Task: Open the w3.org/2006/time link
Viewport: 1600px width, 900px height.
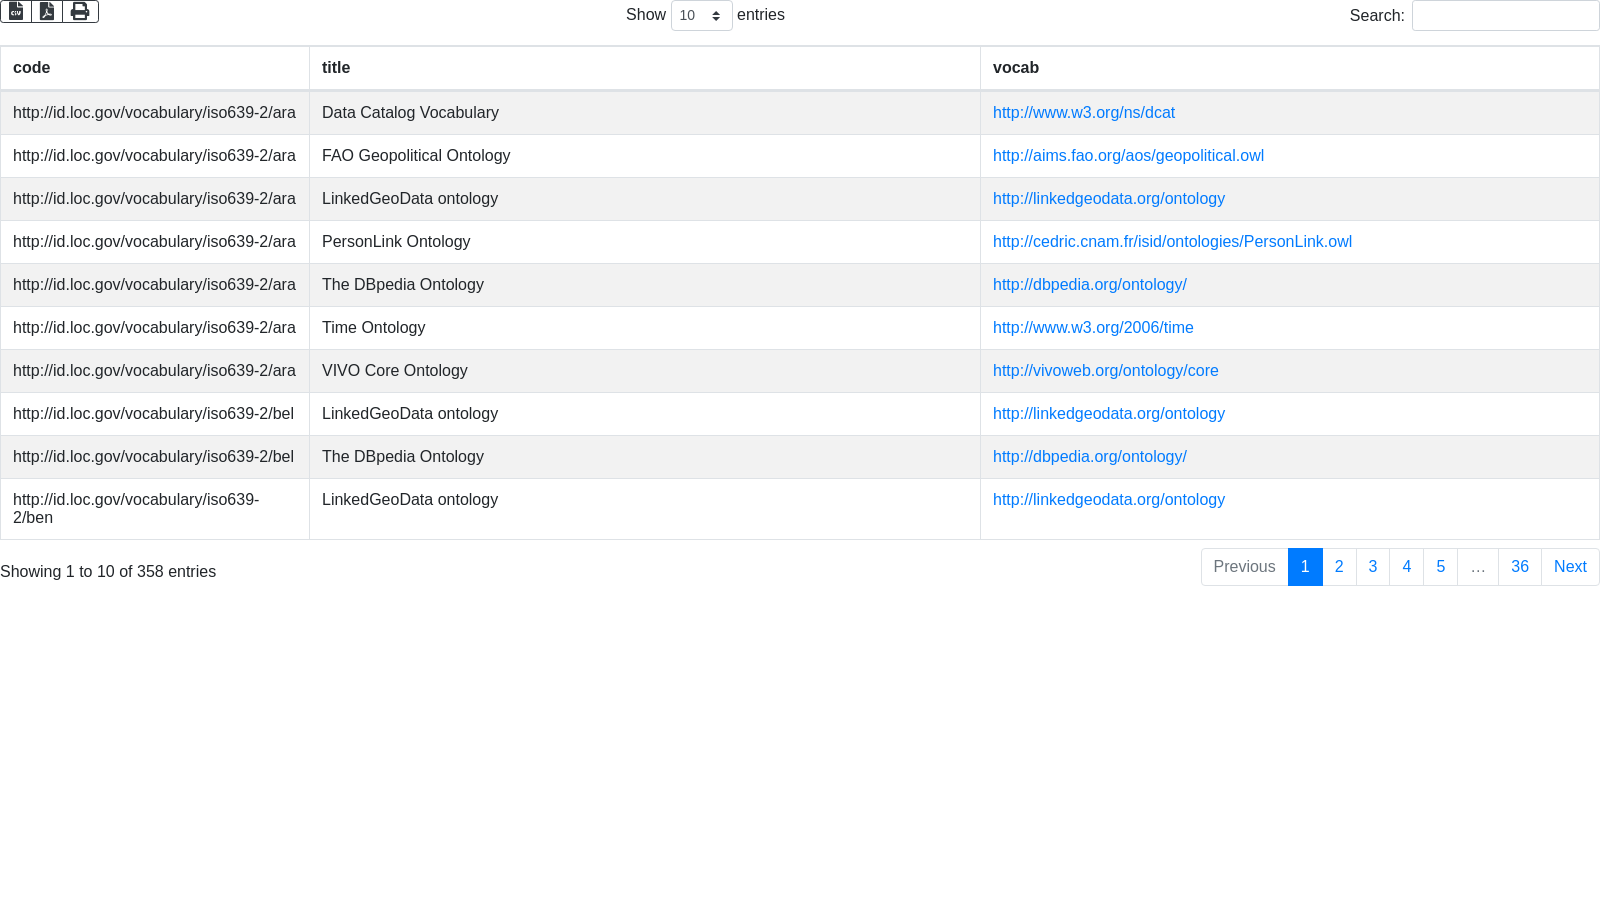Action: coord(1093,328)
